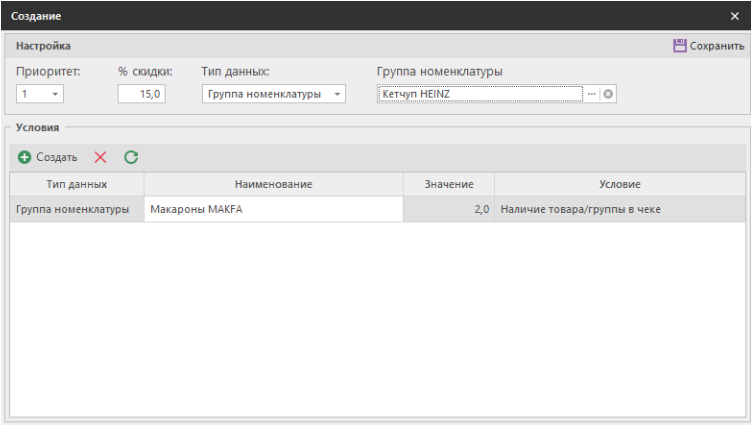Sort by the Тип данных column header
Image resolution: width=751 pixels, height=425 pixels.
(76, 184)
